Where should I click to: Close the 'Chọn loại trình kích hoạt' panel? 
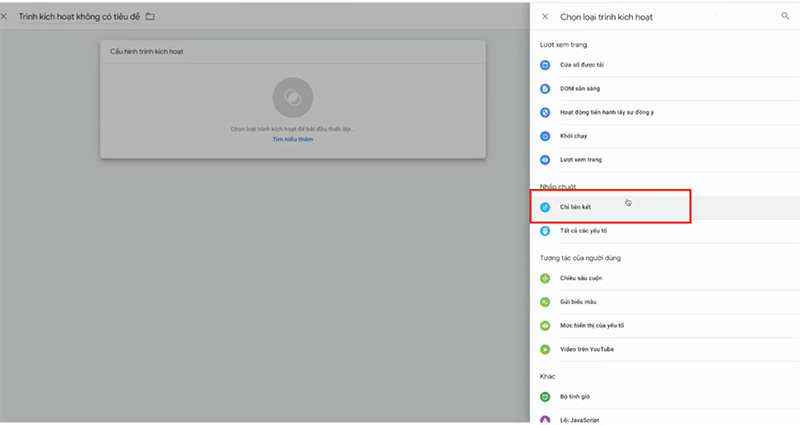click(x=545, y=17)
